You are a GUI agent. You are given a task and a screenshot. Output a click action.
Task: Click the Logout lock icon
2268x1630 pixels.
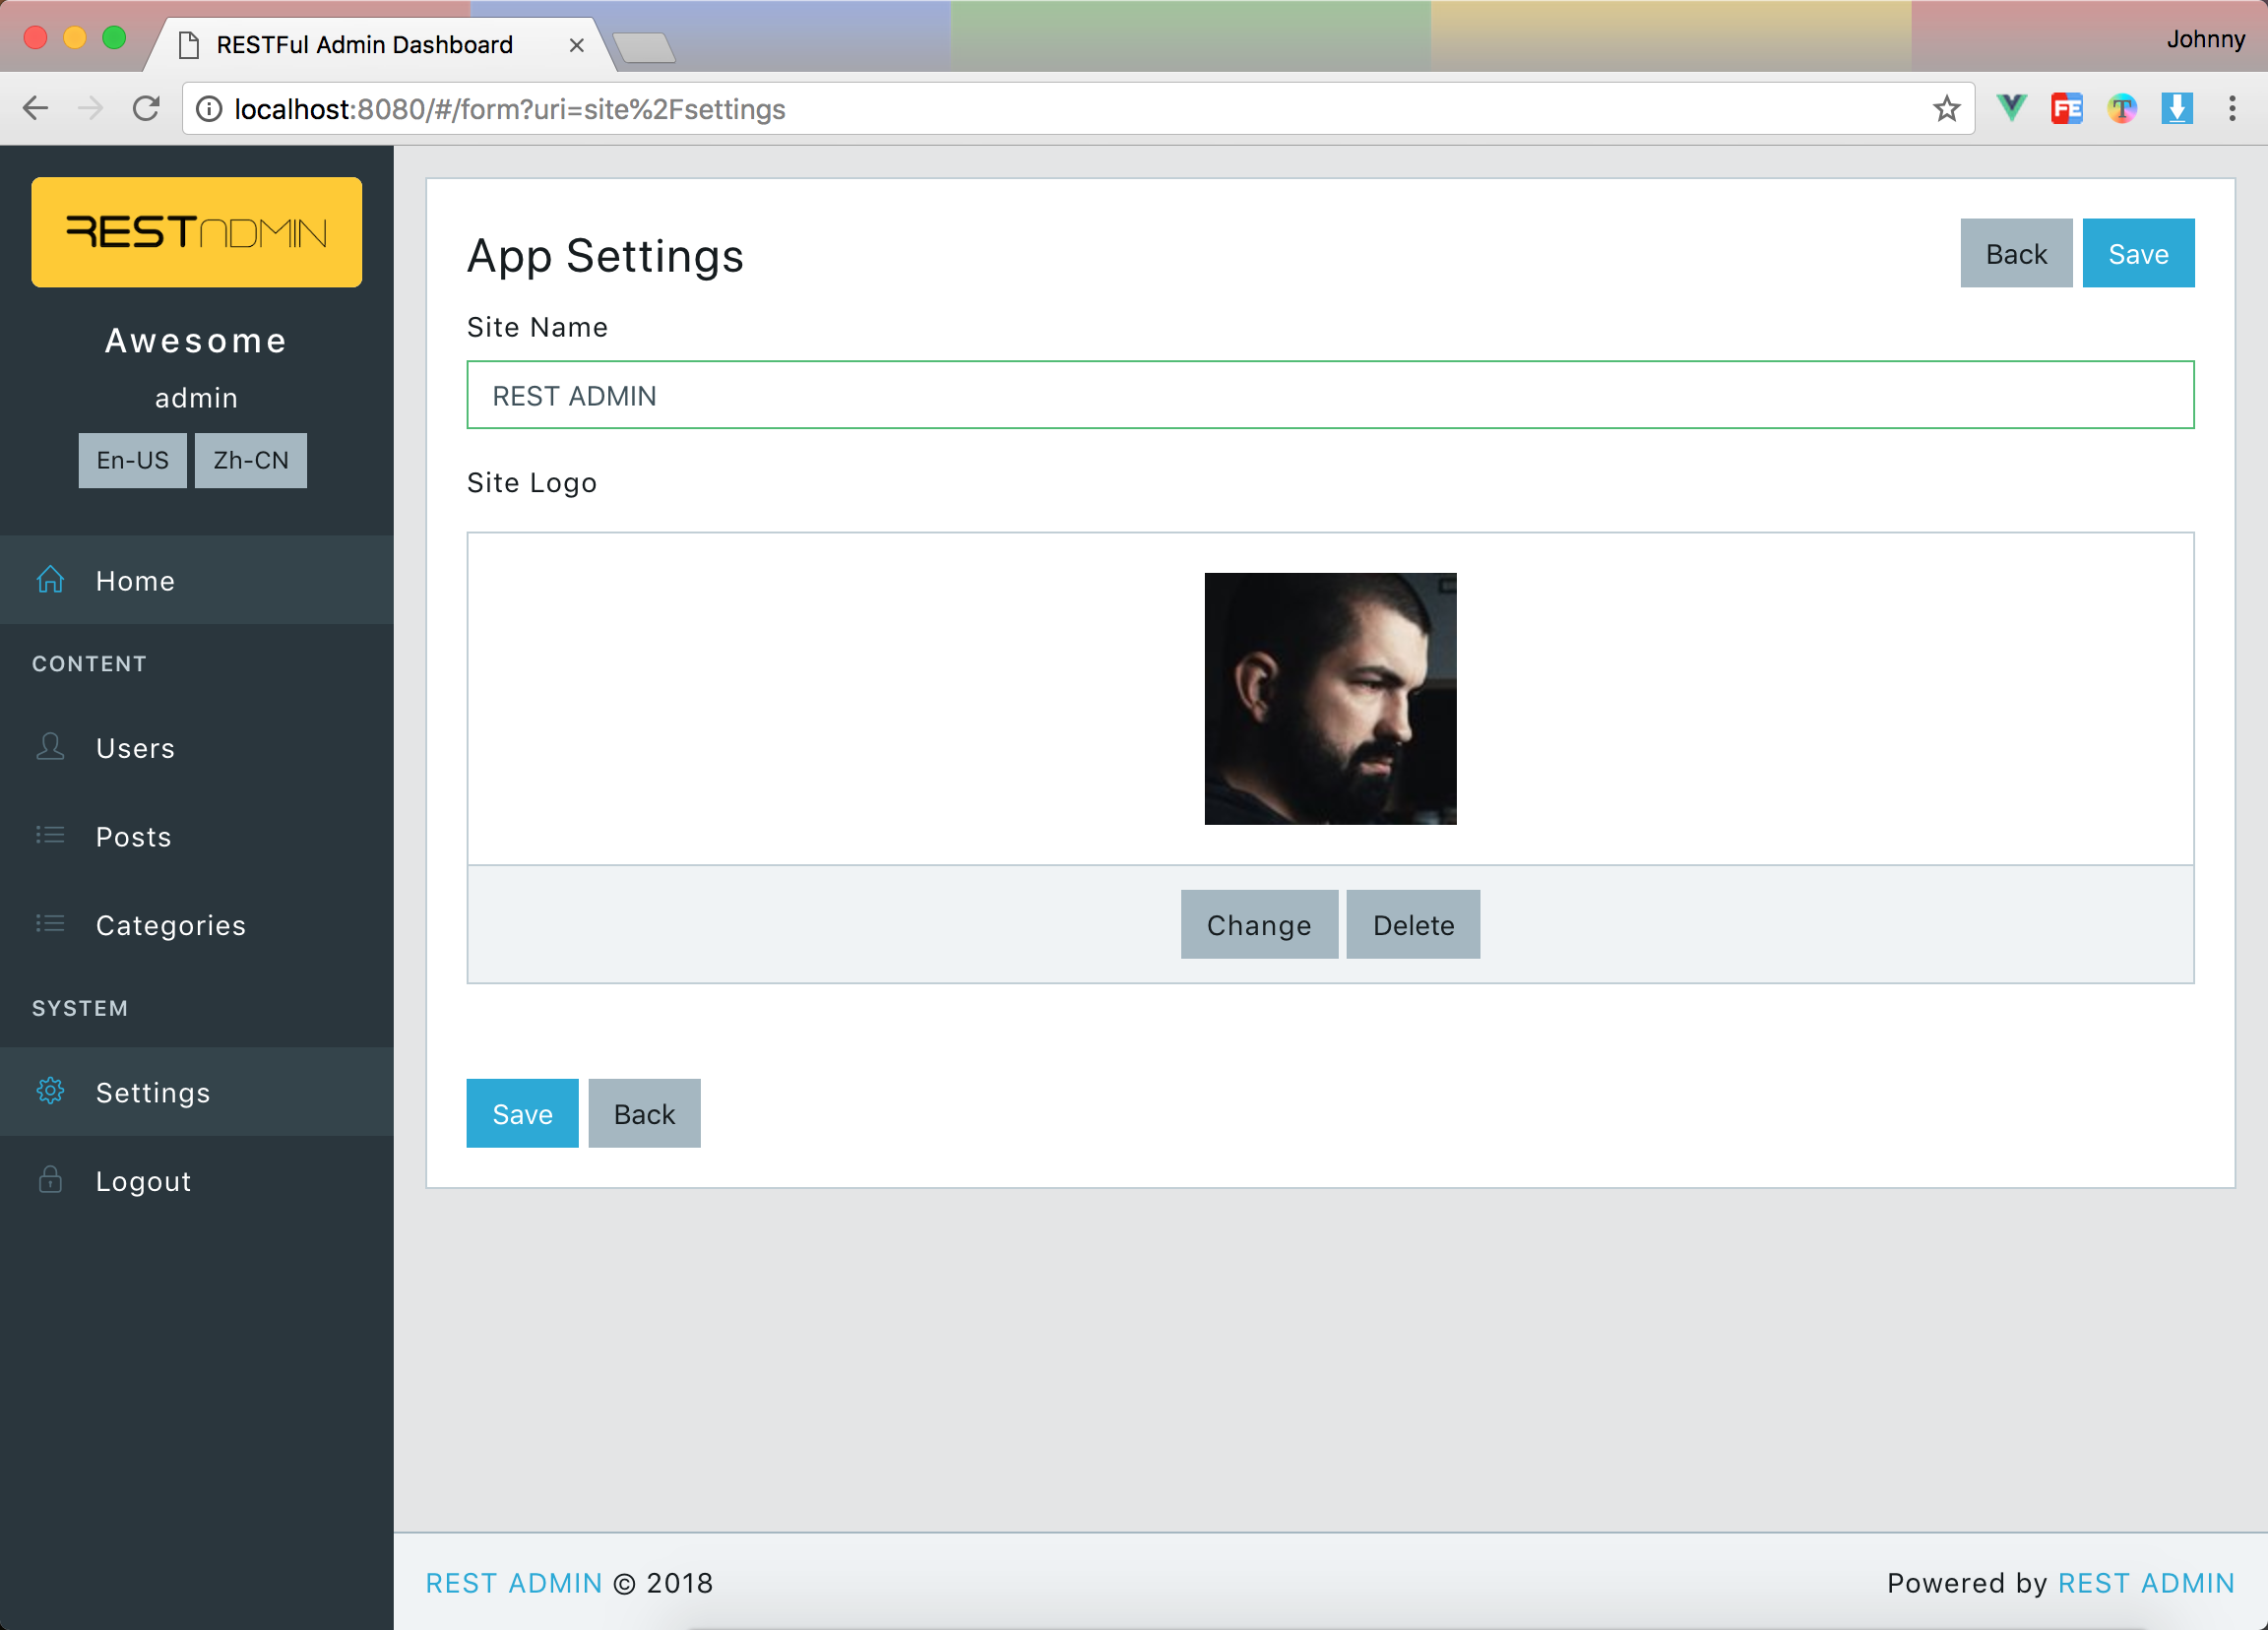(50, 1180)
